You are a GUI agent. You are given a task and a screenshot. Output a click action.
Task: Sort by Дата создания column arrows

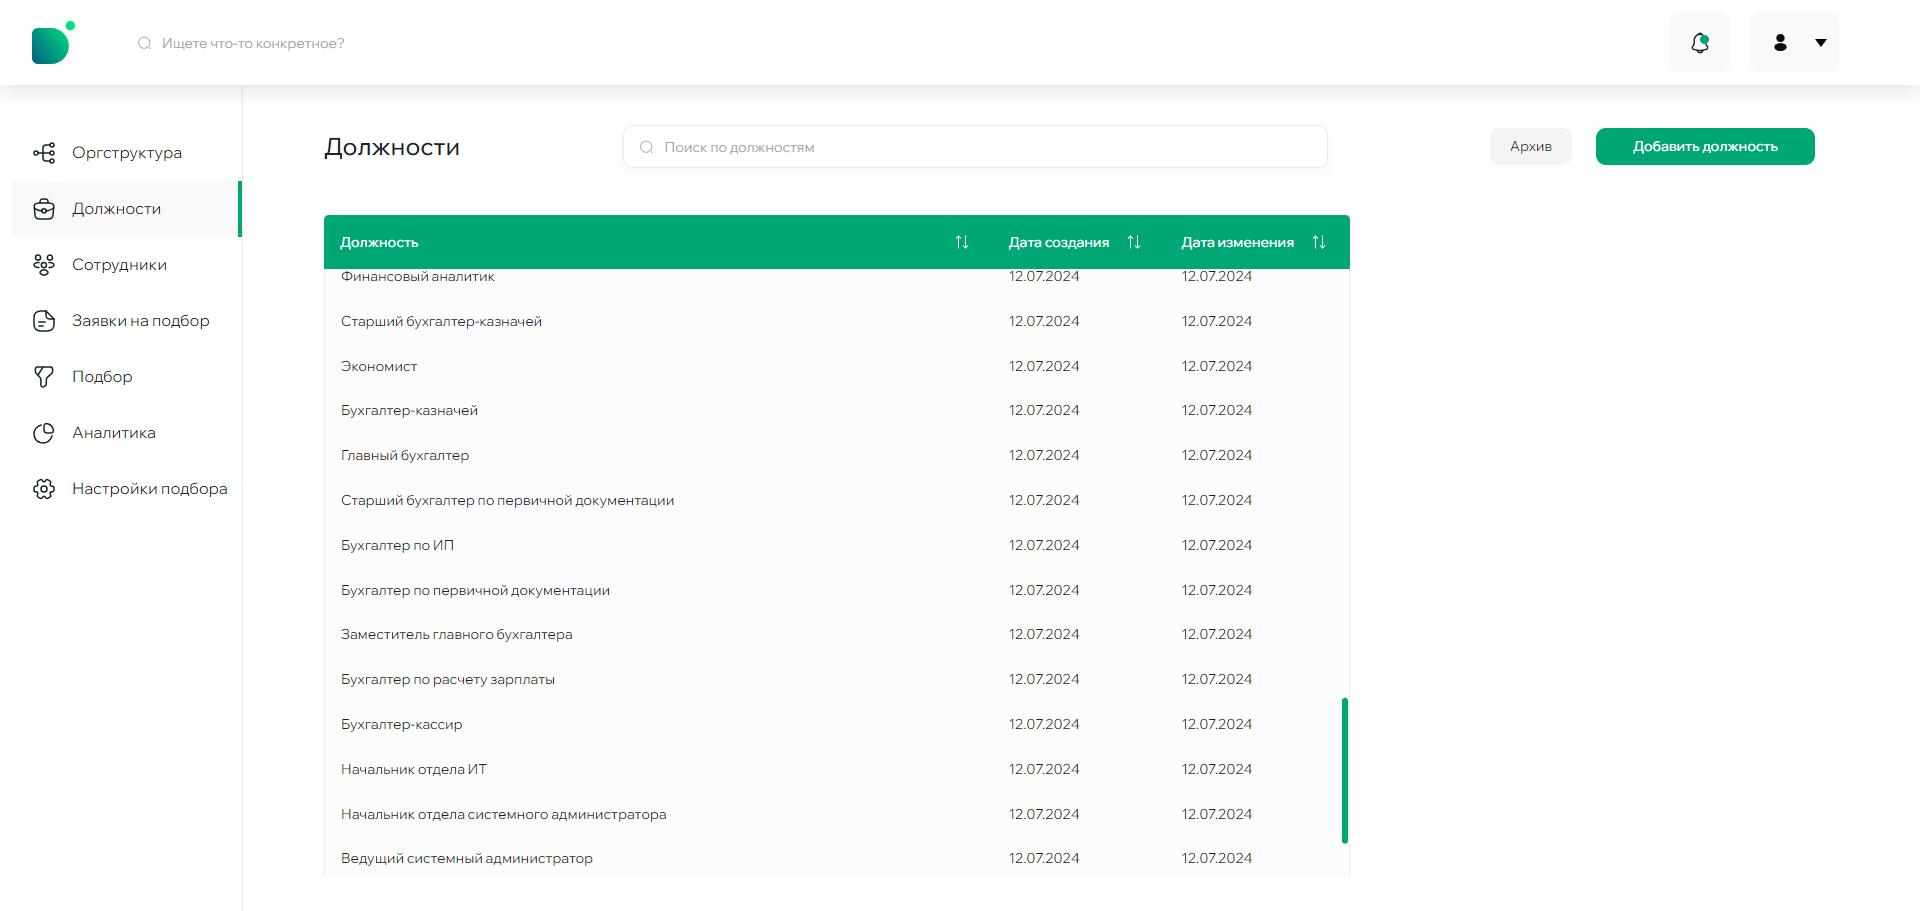(1134, 242)
